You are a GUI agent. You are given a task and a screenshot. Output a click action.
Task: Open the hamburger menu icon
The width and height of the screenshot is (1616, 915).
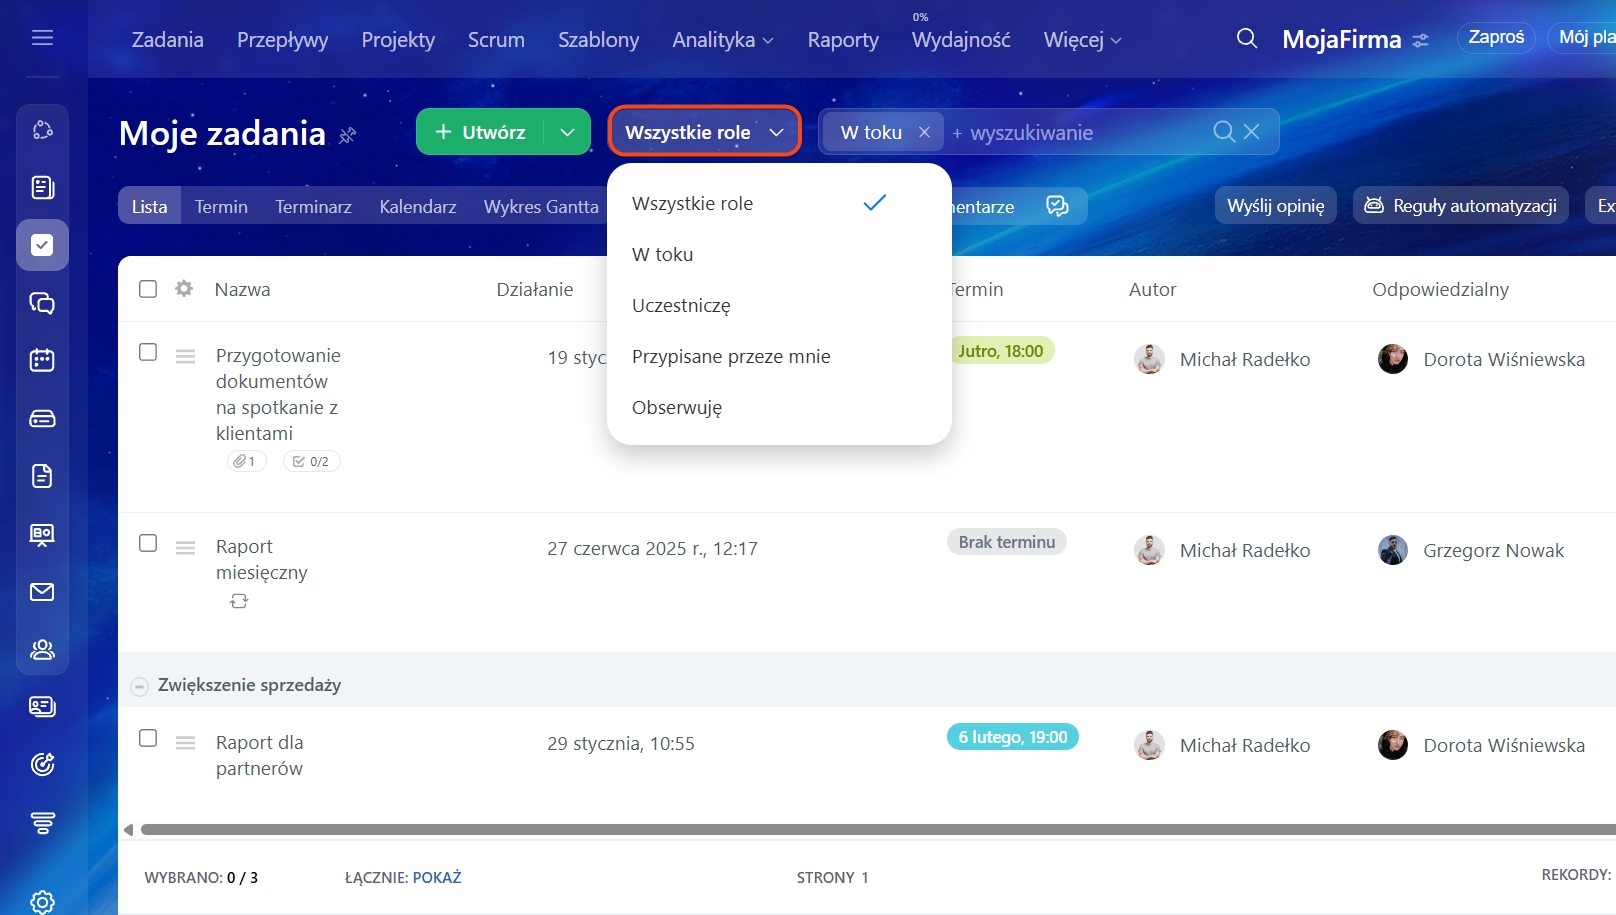(x=42, y=38)
